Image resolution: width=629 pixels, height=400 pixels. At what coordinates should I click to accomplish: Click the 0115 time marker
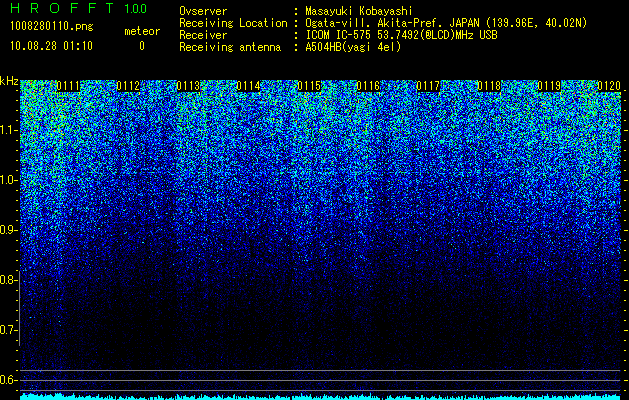(x=308, y=86)
